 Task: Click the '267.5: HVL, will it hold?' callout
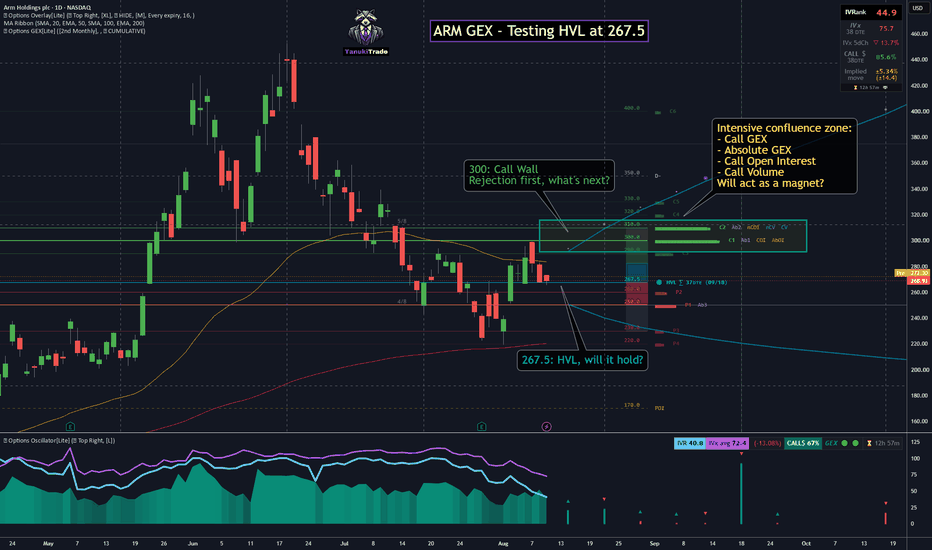coord(582,360)
